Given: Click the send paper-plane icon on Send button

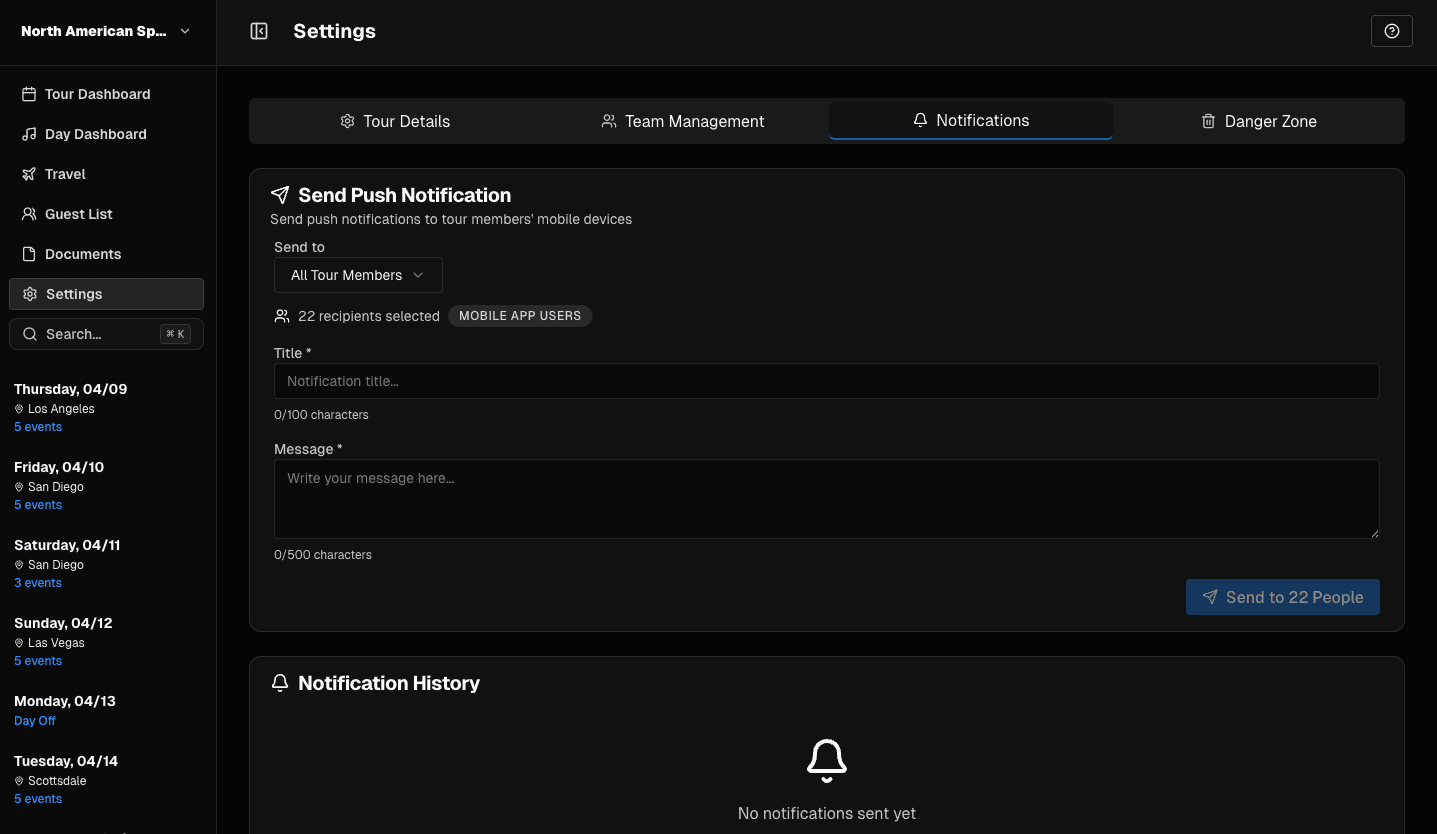Looking at the screenshot, I should [1209, 597].
